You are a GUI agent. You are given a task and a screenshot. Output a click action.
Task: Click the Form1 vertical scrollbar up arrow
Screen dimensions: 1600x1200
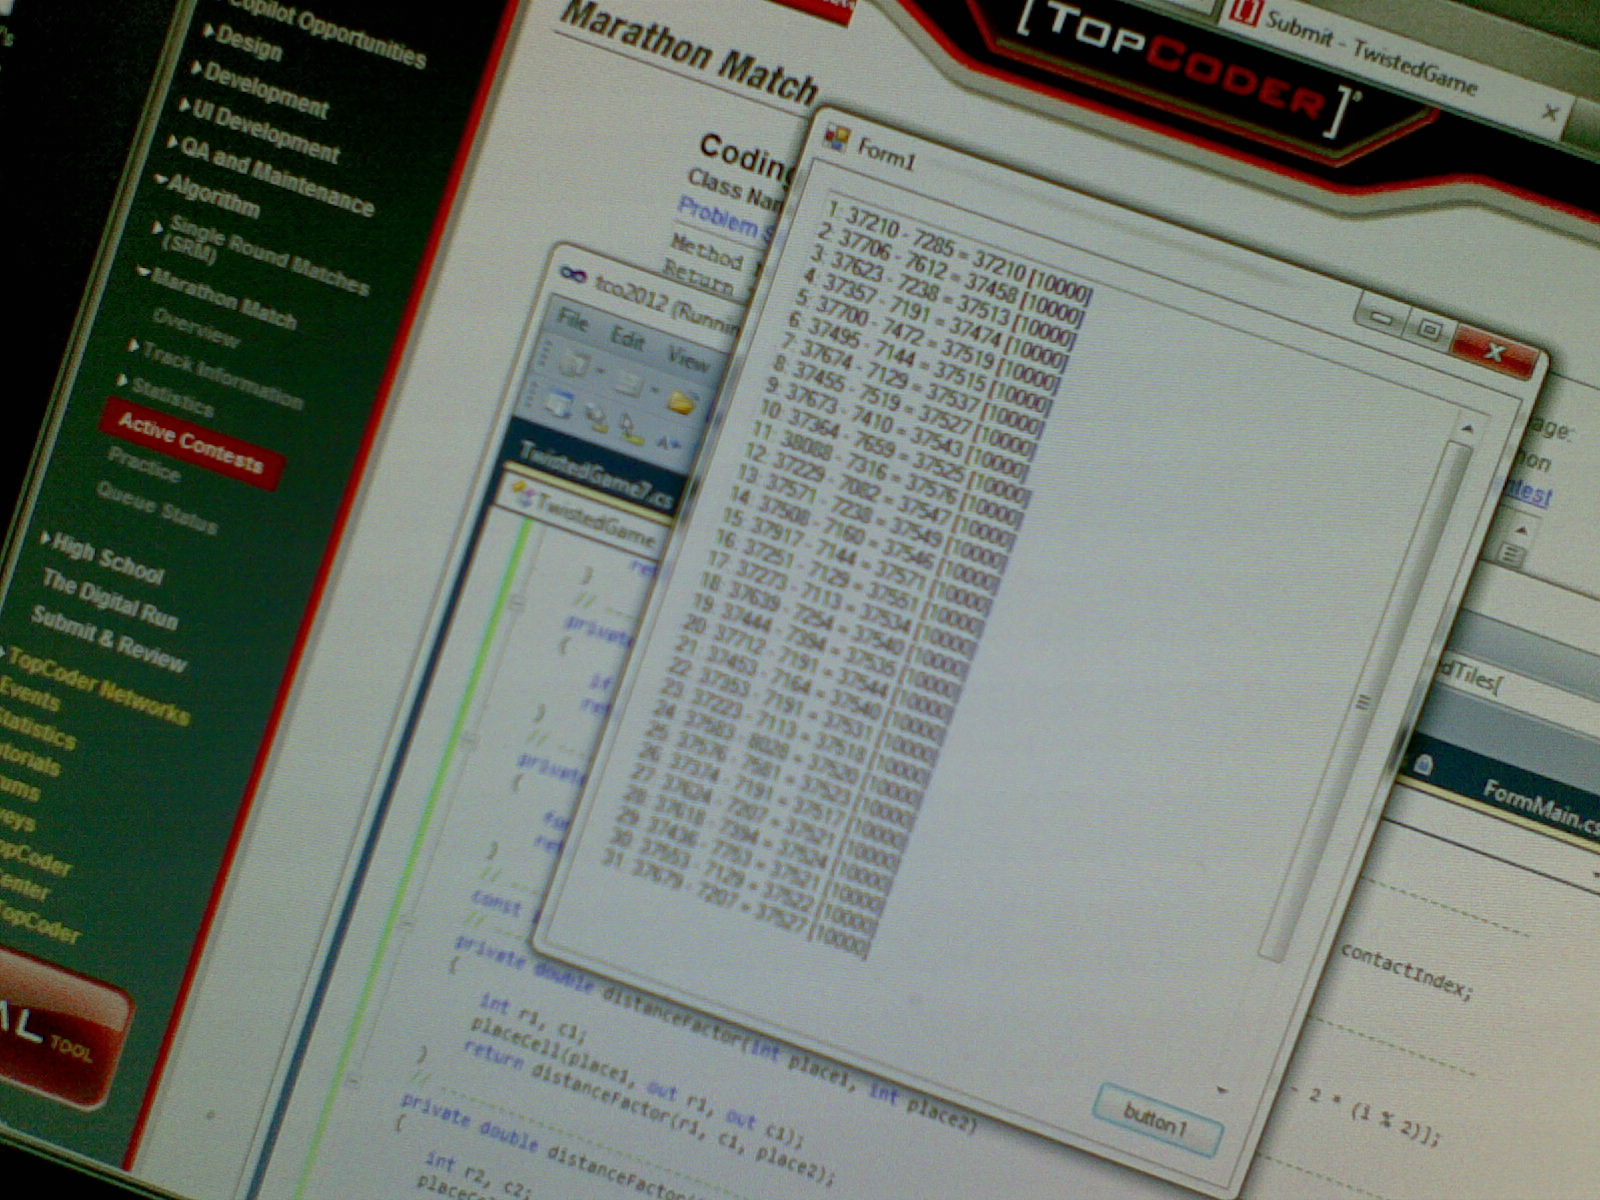[x=1468, y=428]
